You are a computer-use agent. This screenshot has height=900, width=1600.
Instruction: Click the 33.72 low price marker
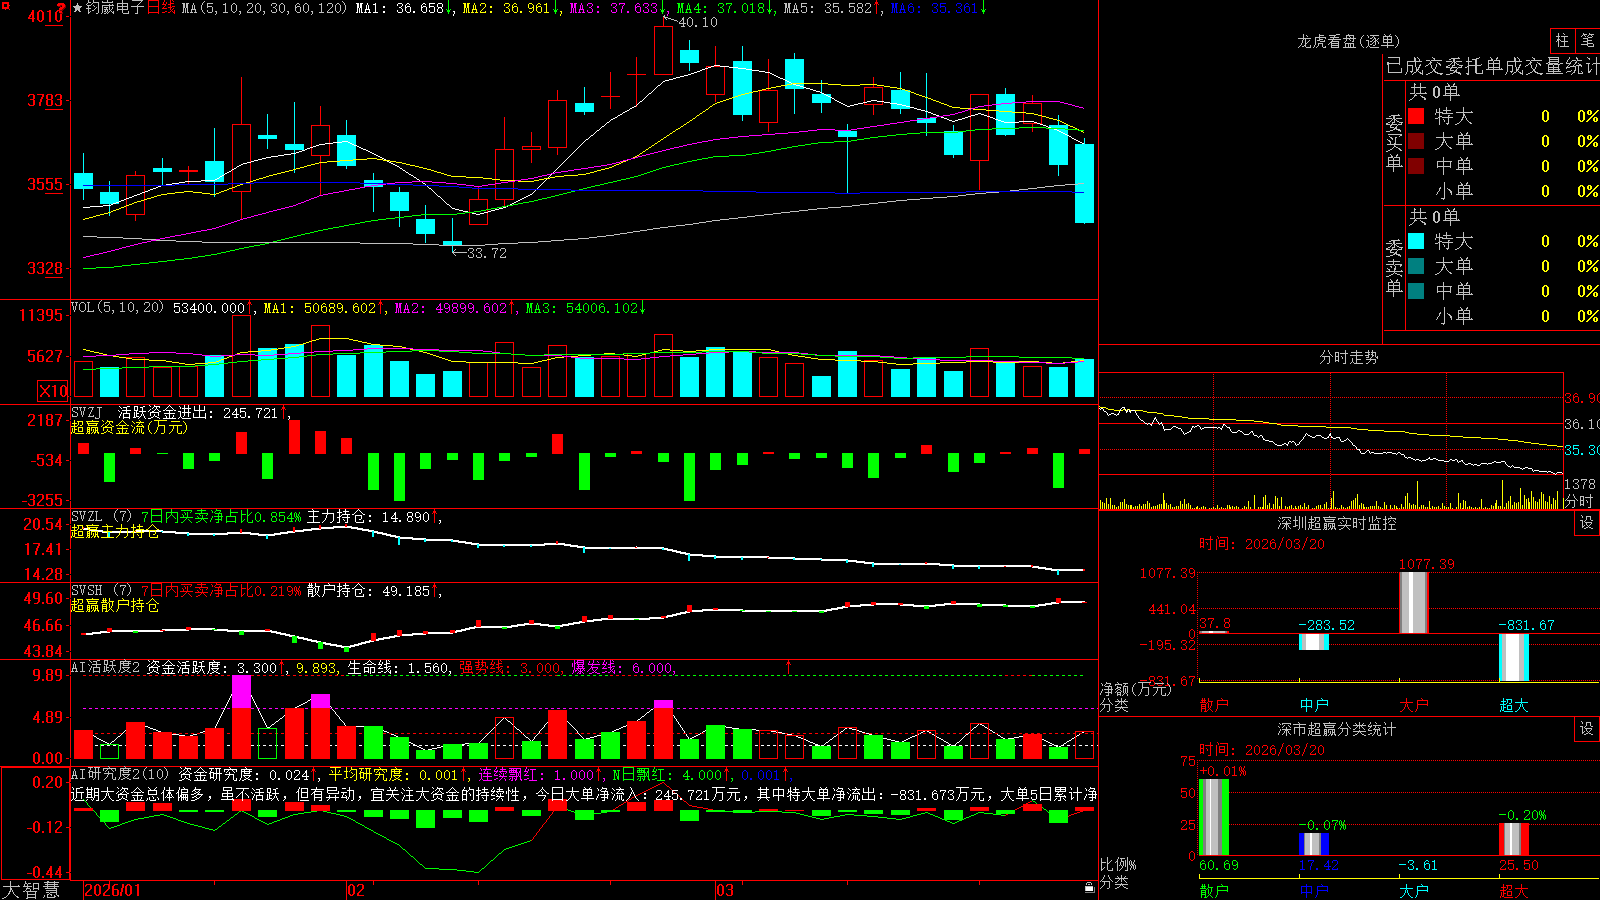coord(487,253)
